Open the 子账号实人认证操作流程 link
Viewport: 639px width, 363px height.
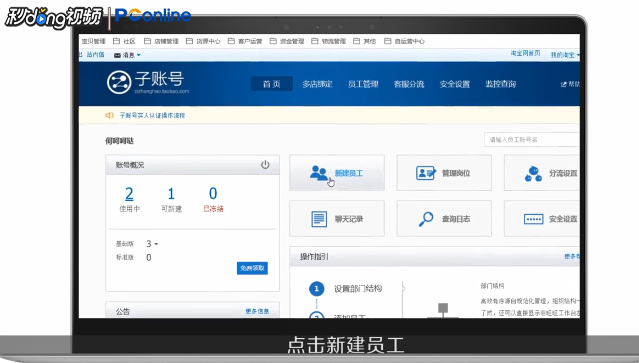(152, 116)
